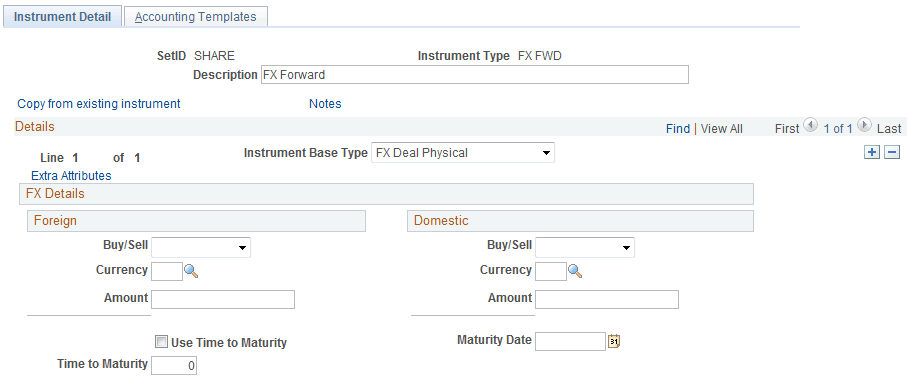Open Copy from existing instrument link
The image size is (911, 380).
(x=99, y=104)
